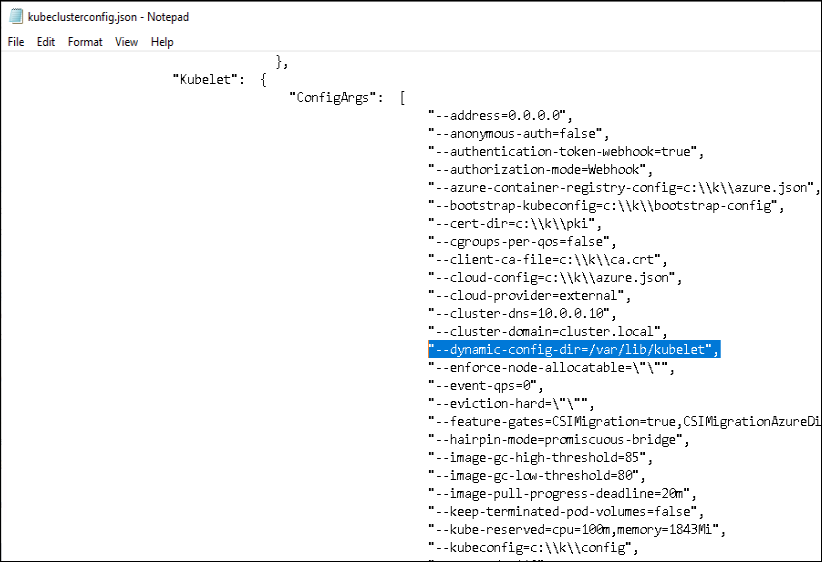The image size is (822, 562).
Task: Click the --cert-dir=c:\\k\\pki line
Action: click(515, 224)
